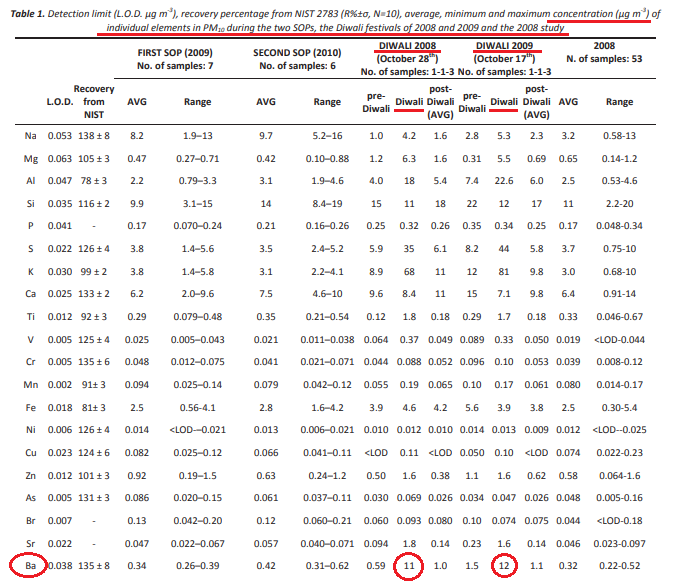The image size is (679, 581).
Task: Click the range cell '0.79–3.3'
Action: point(197,181)
